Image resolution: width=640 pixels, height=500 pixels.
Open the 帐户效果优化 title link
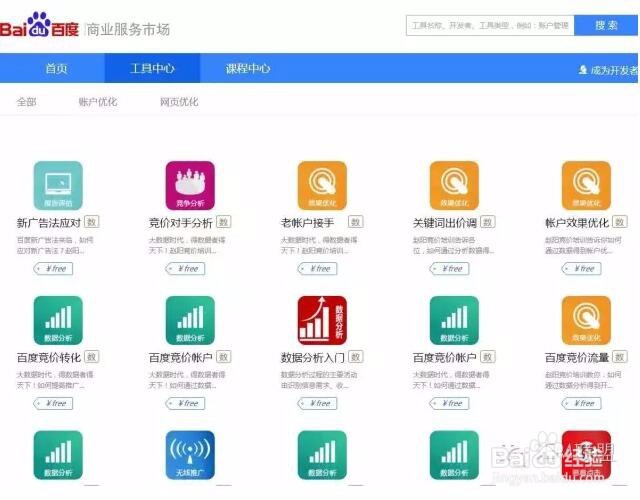pyautogui.click(x=577, y=222)
